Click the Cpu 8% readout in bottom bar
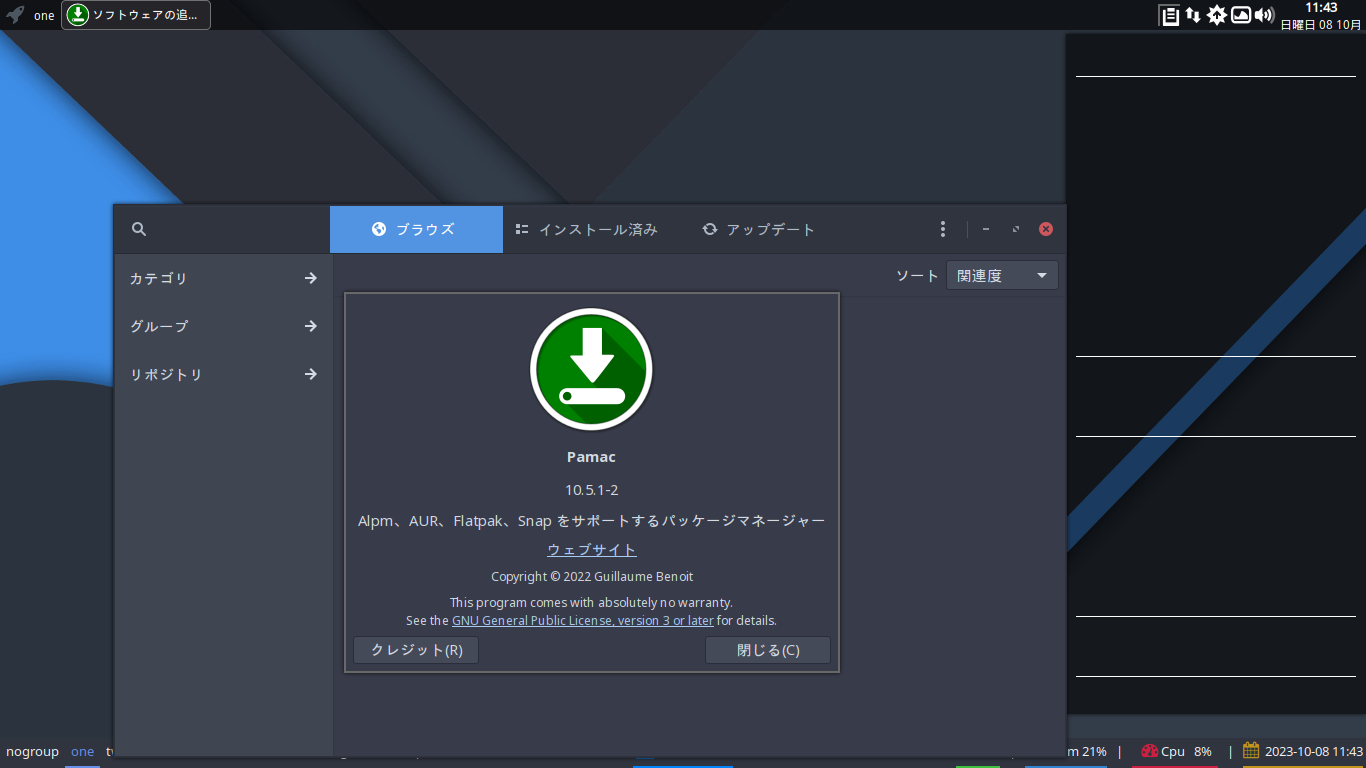Viewport: 1366px width, 768px height. coord(1186,751)
